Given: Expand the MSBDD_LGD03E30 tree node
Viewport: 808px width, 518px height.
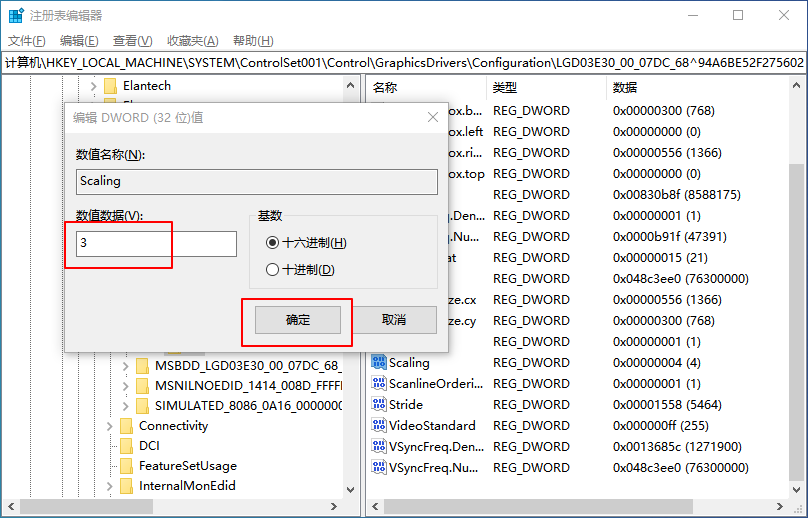Looking at the screenshot, I should (125, 366).
